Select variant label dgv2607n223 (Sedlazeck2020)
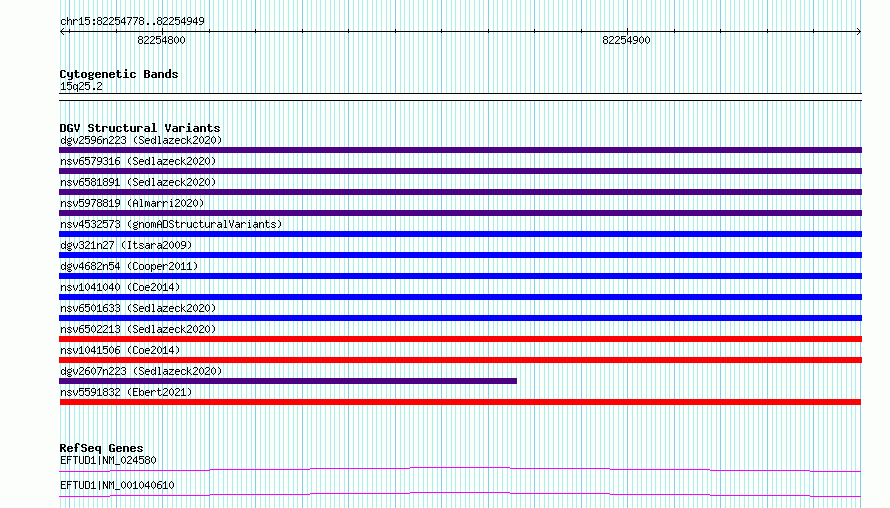Screen dimensions: 890x508 click(x=141, y=371)
